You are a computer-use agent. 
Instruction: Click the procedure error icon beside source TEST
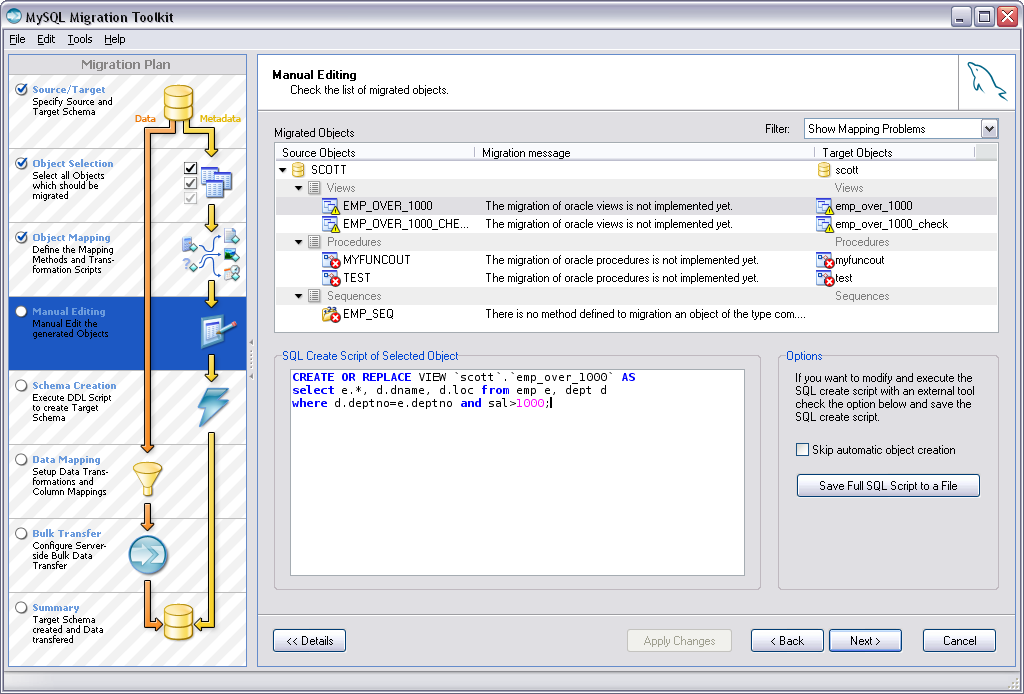[x=330, y=279]
